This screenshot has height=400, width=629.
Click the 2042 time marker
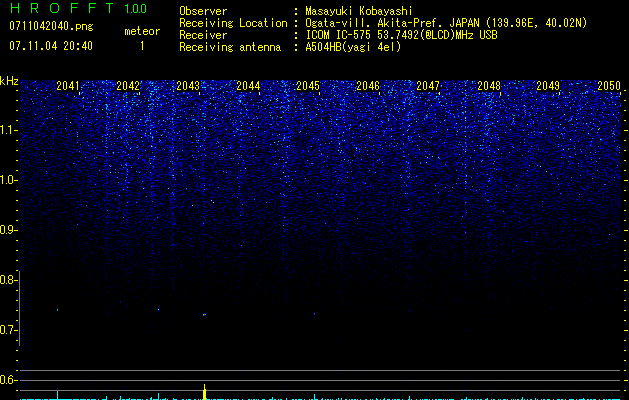pos(128,85)
